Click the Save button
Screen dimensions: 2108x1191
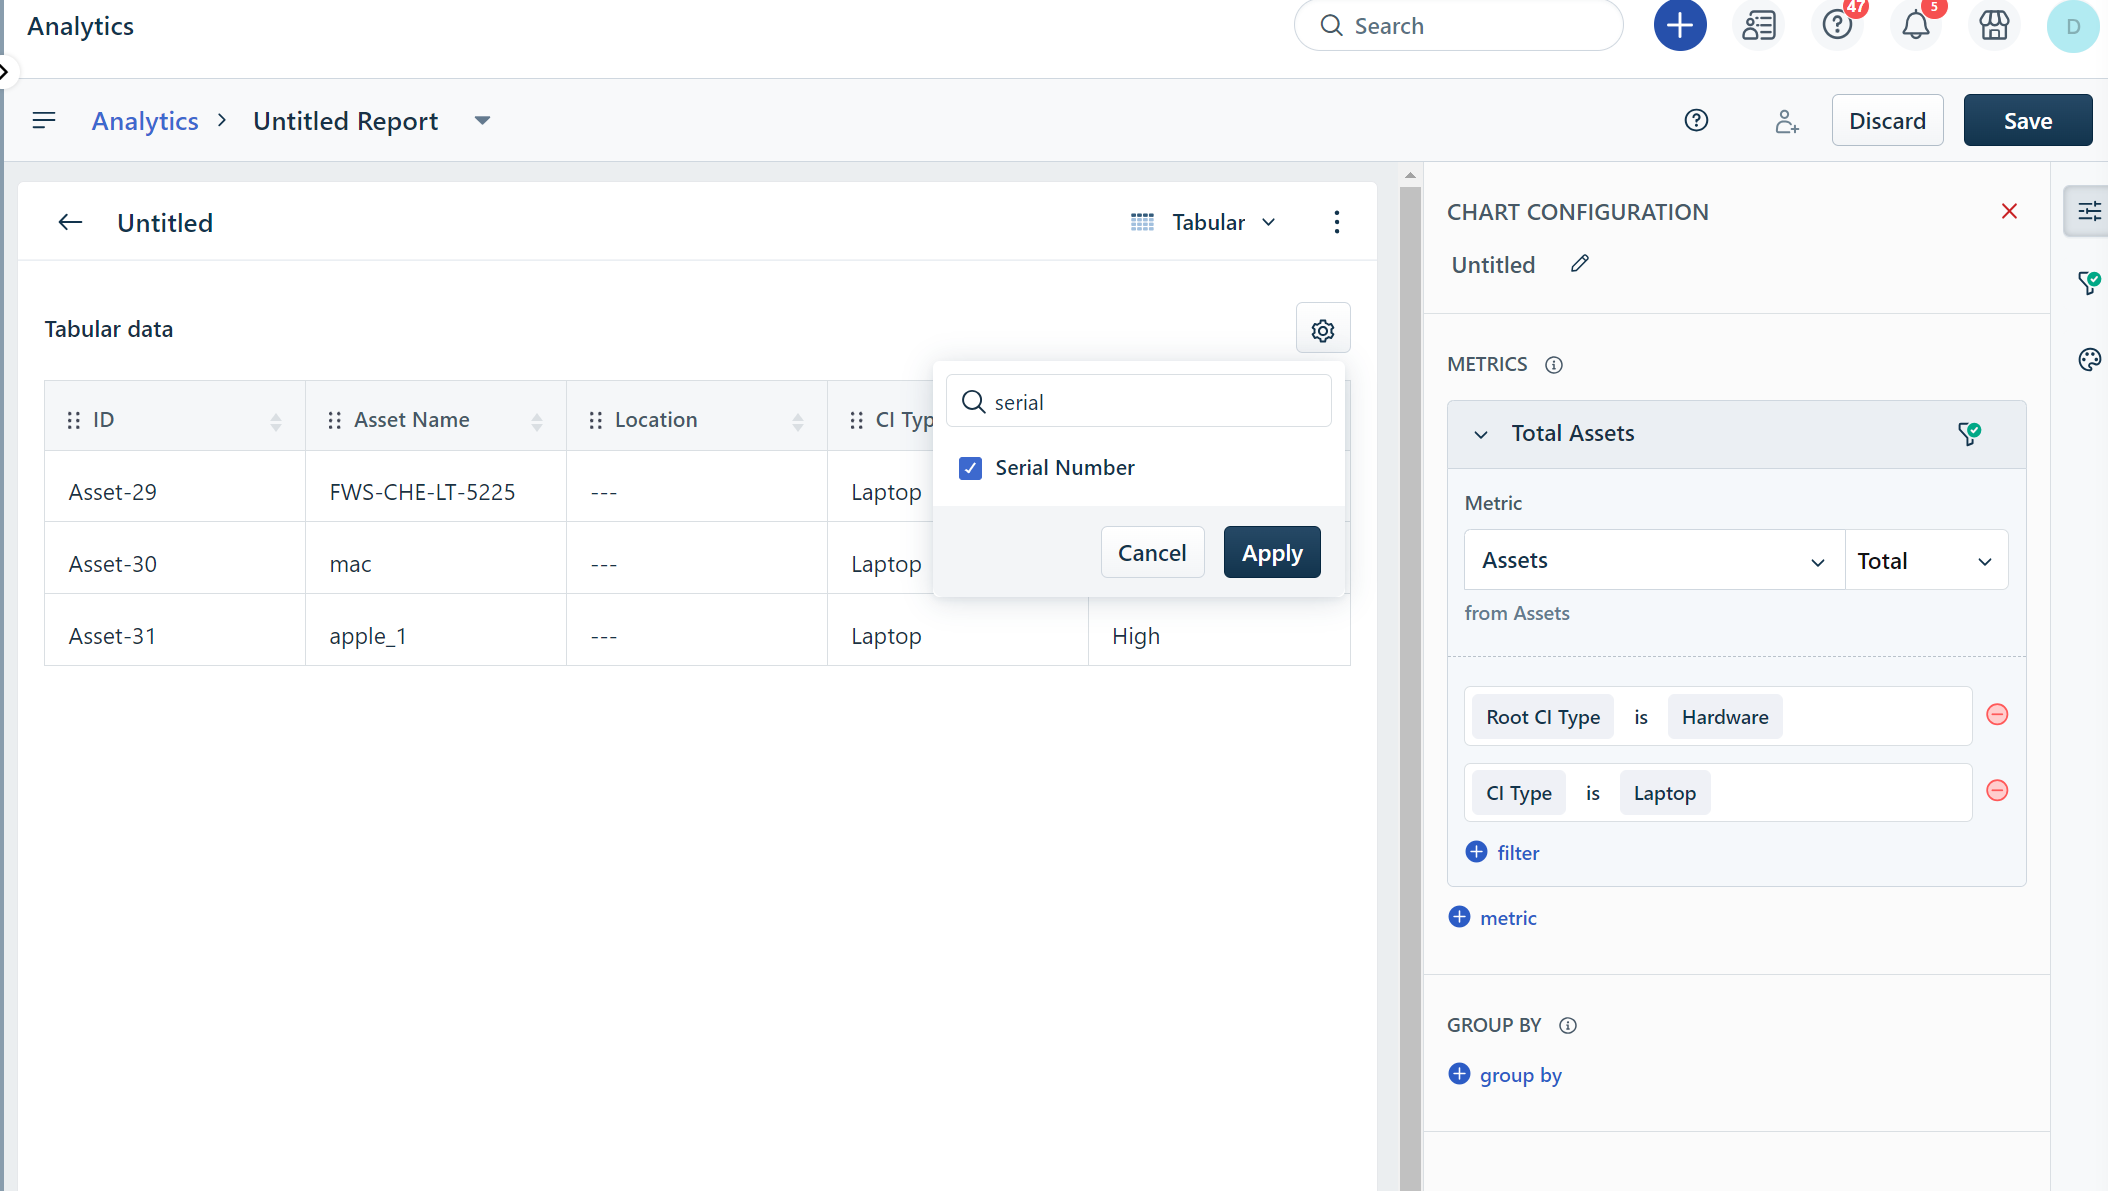coord(2027,121)
